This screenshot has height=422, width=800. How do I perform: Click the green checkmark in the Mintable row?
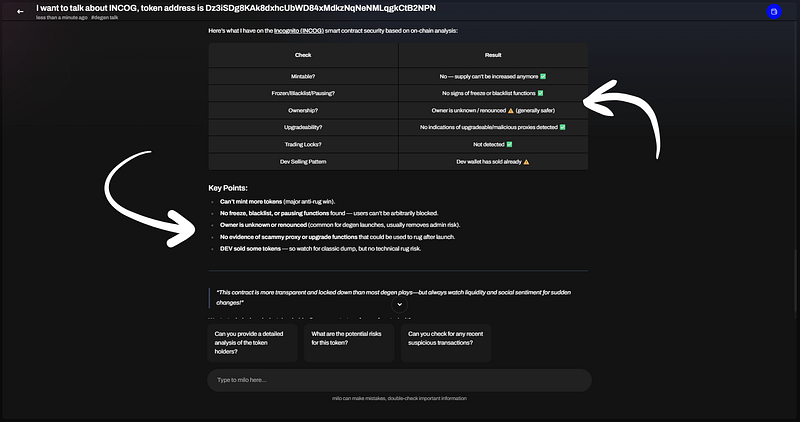tap(542, 76)
